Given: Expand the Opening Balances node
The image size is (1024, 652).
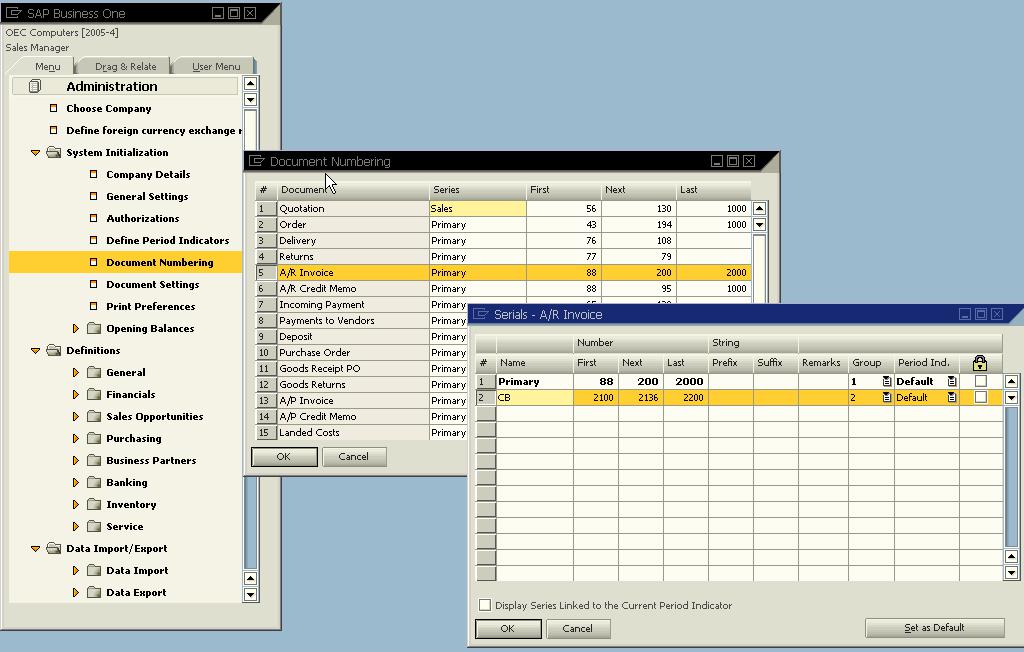Looking at the screenshot, I should coord(76,328).
